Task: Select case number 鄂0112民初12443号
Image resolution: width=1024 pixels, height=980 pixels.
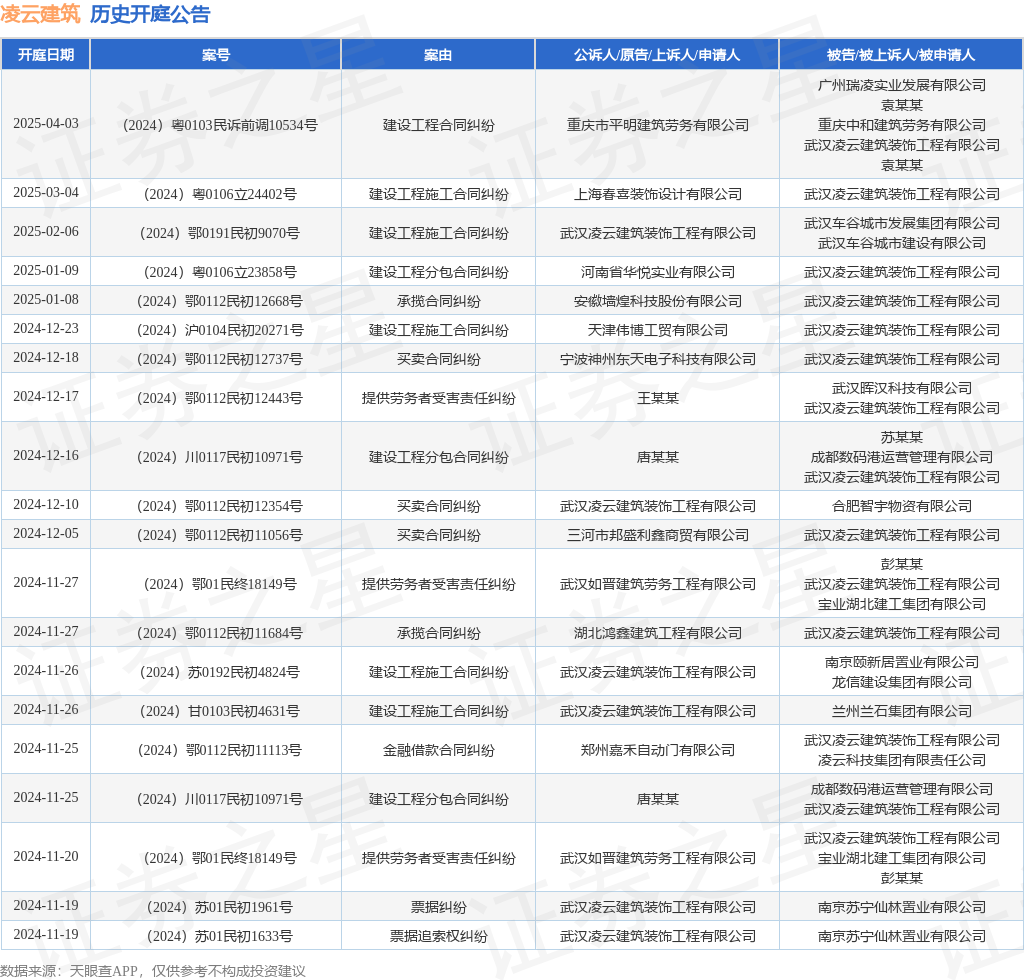Action: (x=220, y=398)
